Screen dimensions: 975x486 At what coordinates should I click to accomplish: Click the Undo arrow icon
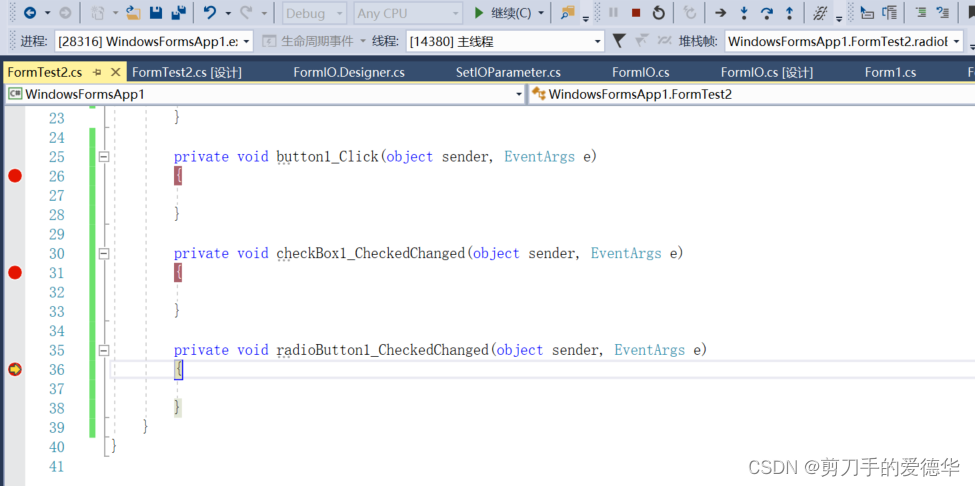210,12
